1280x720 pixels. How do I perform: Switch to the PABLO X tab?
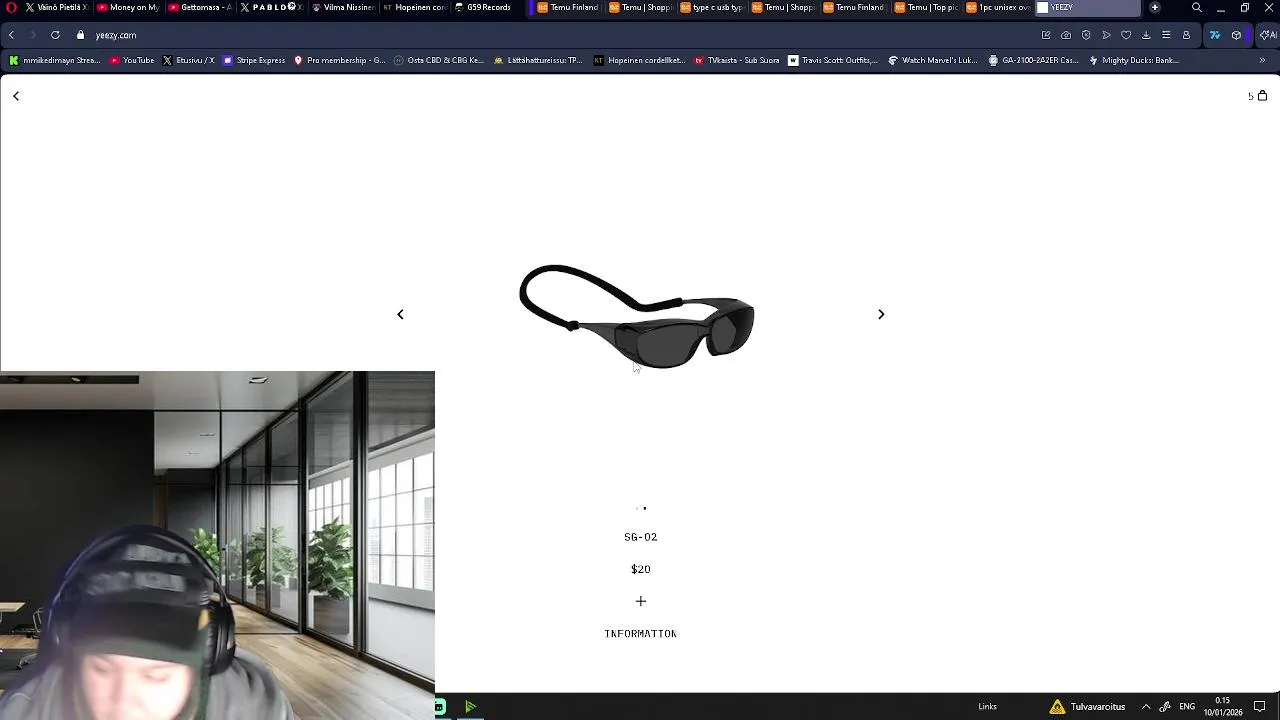(271, 7)
